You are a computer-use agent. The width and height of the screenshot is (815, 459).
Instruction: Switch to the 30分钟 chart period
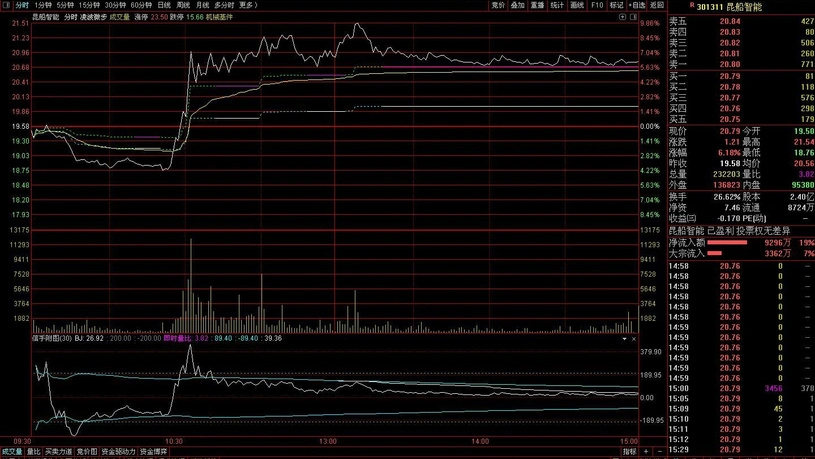coord(115,5)
